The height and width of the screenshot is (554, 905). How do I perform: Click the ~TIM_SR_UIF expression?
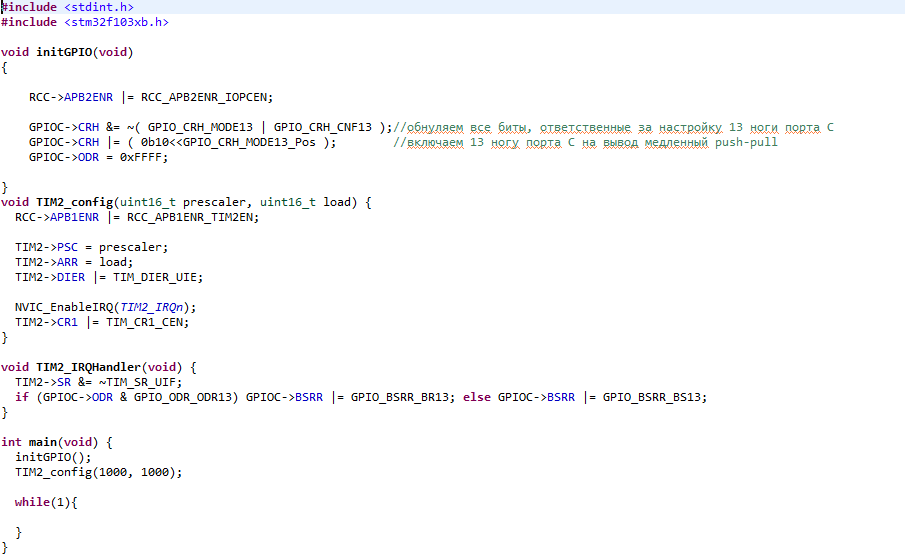pos(137,382)
